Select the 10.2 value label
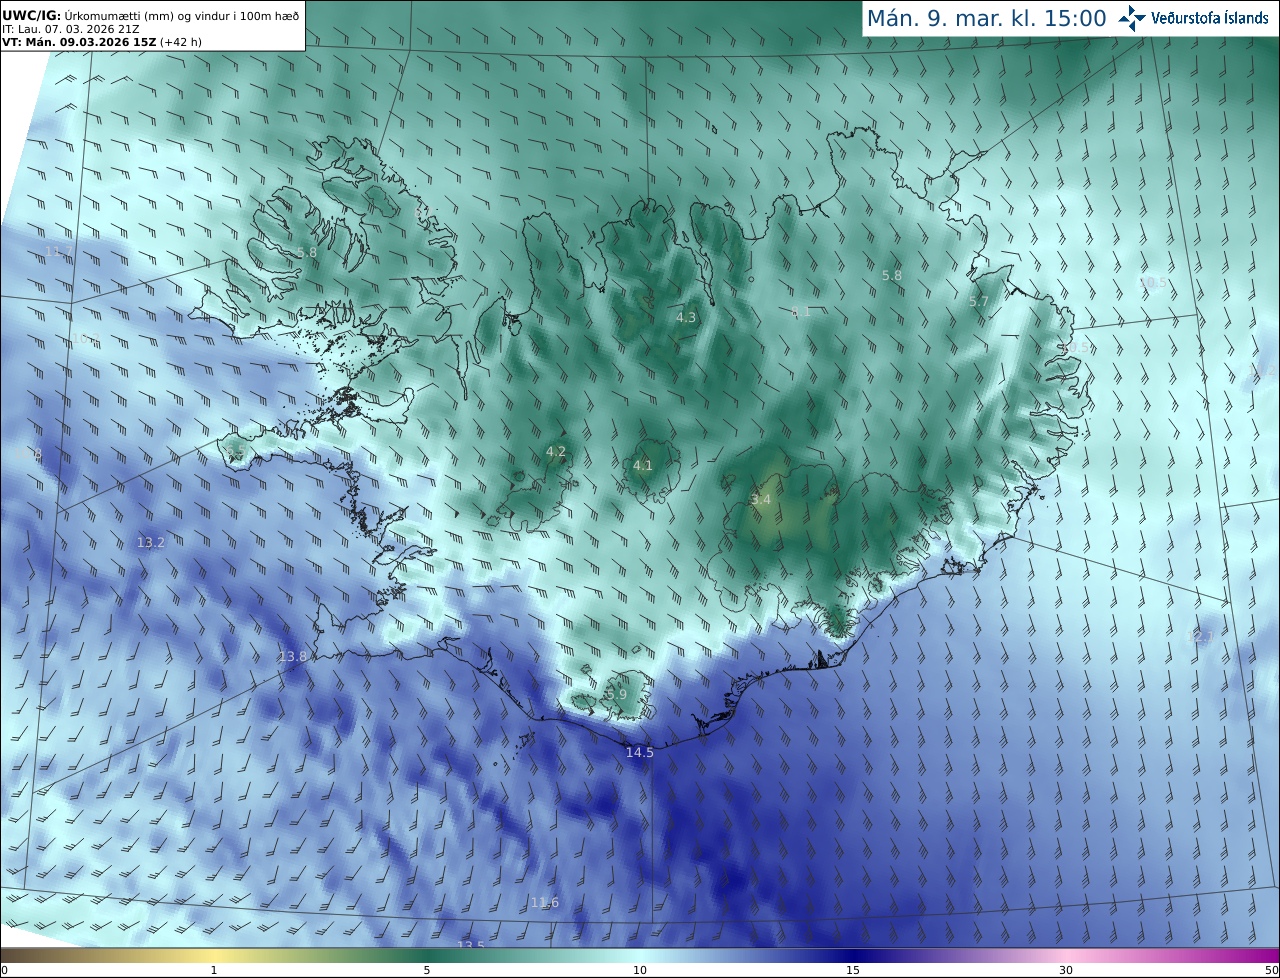The width and height of the screenshot is (1280, 978). point(84,339)
